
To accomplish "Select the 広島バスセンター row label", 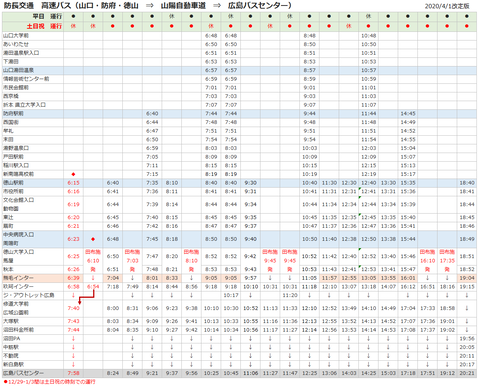I will (x=23, y=373).
